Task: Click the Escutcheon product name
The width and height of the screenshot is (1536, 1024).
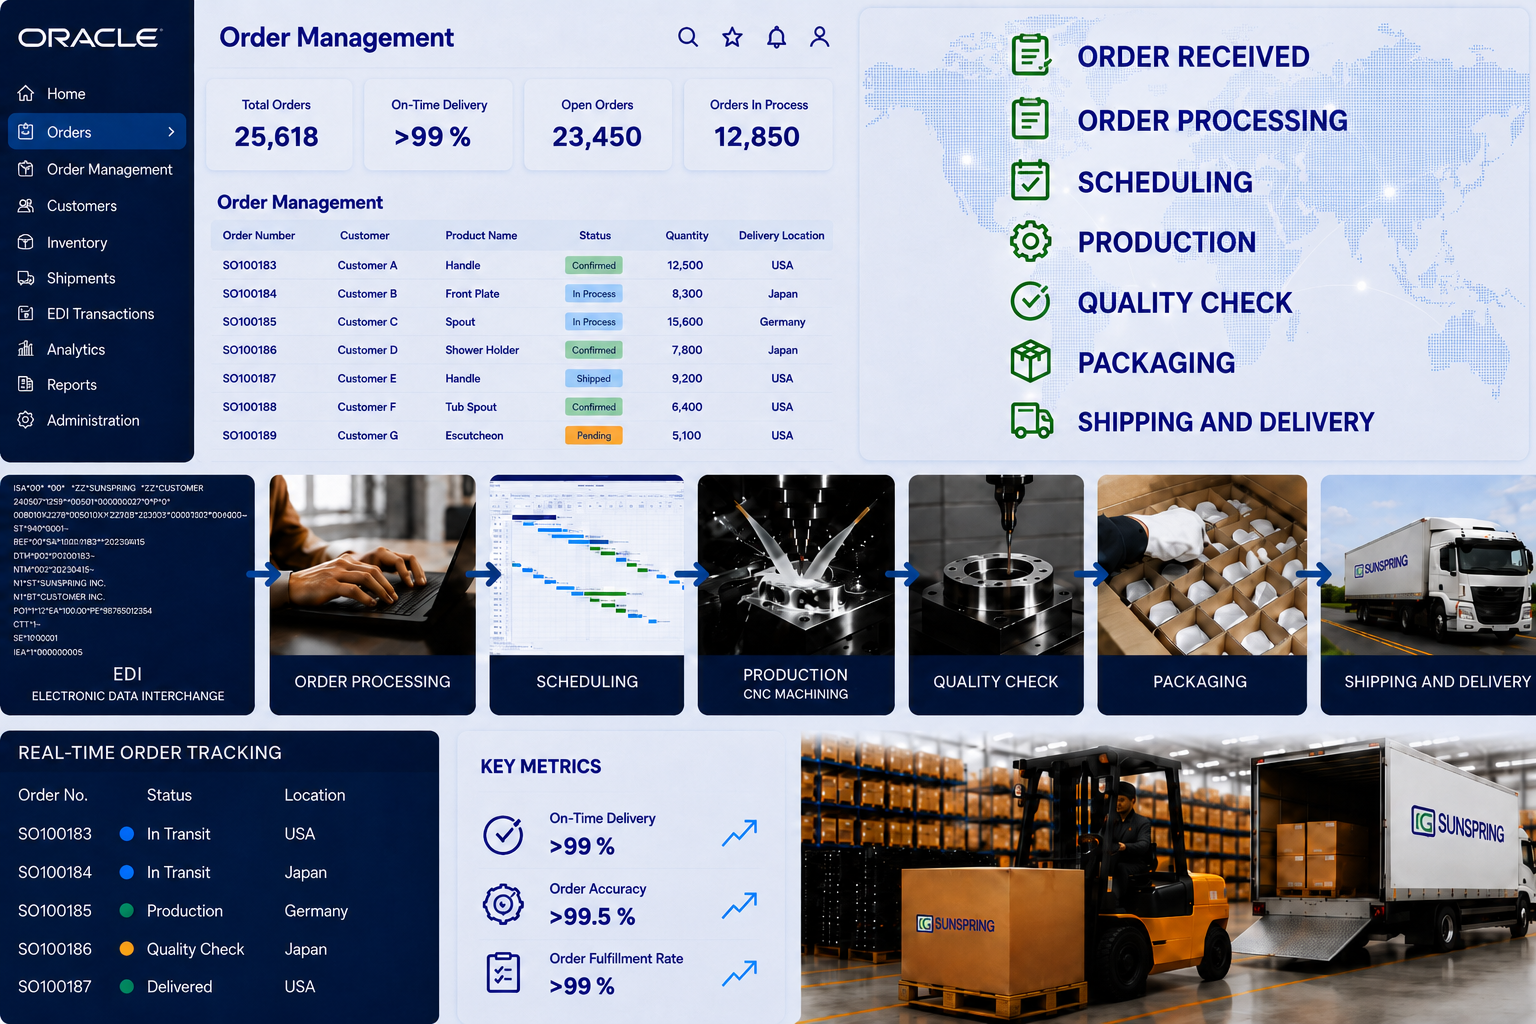Action: point(474,435)
